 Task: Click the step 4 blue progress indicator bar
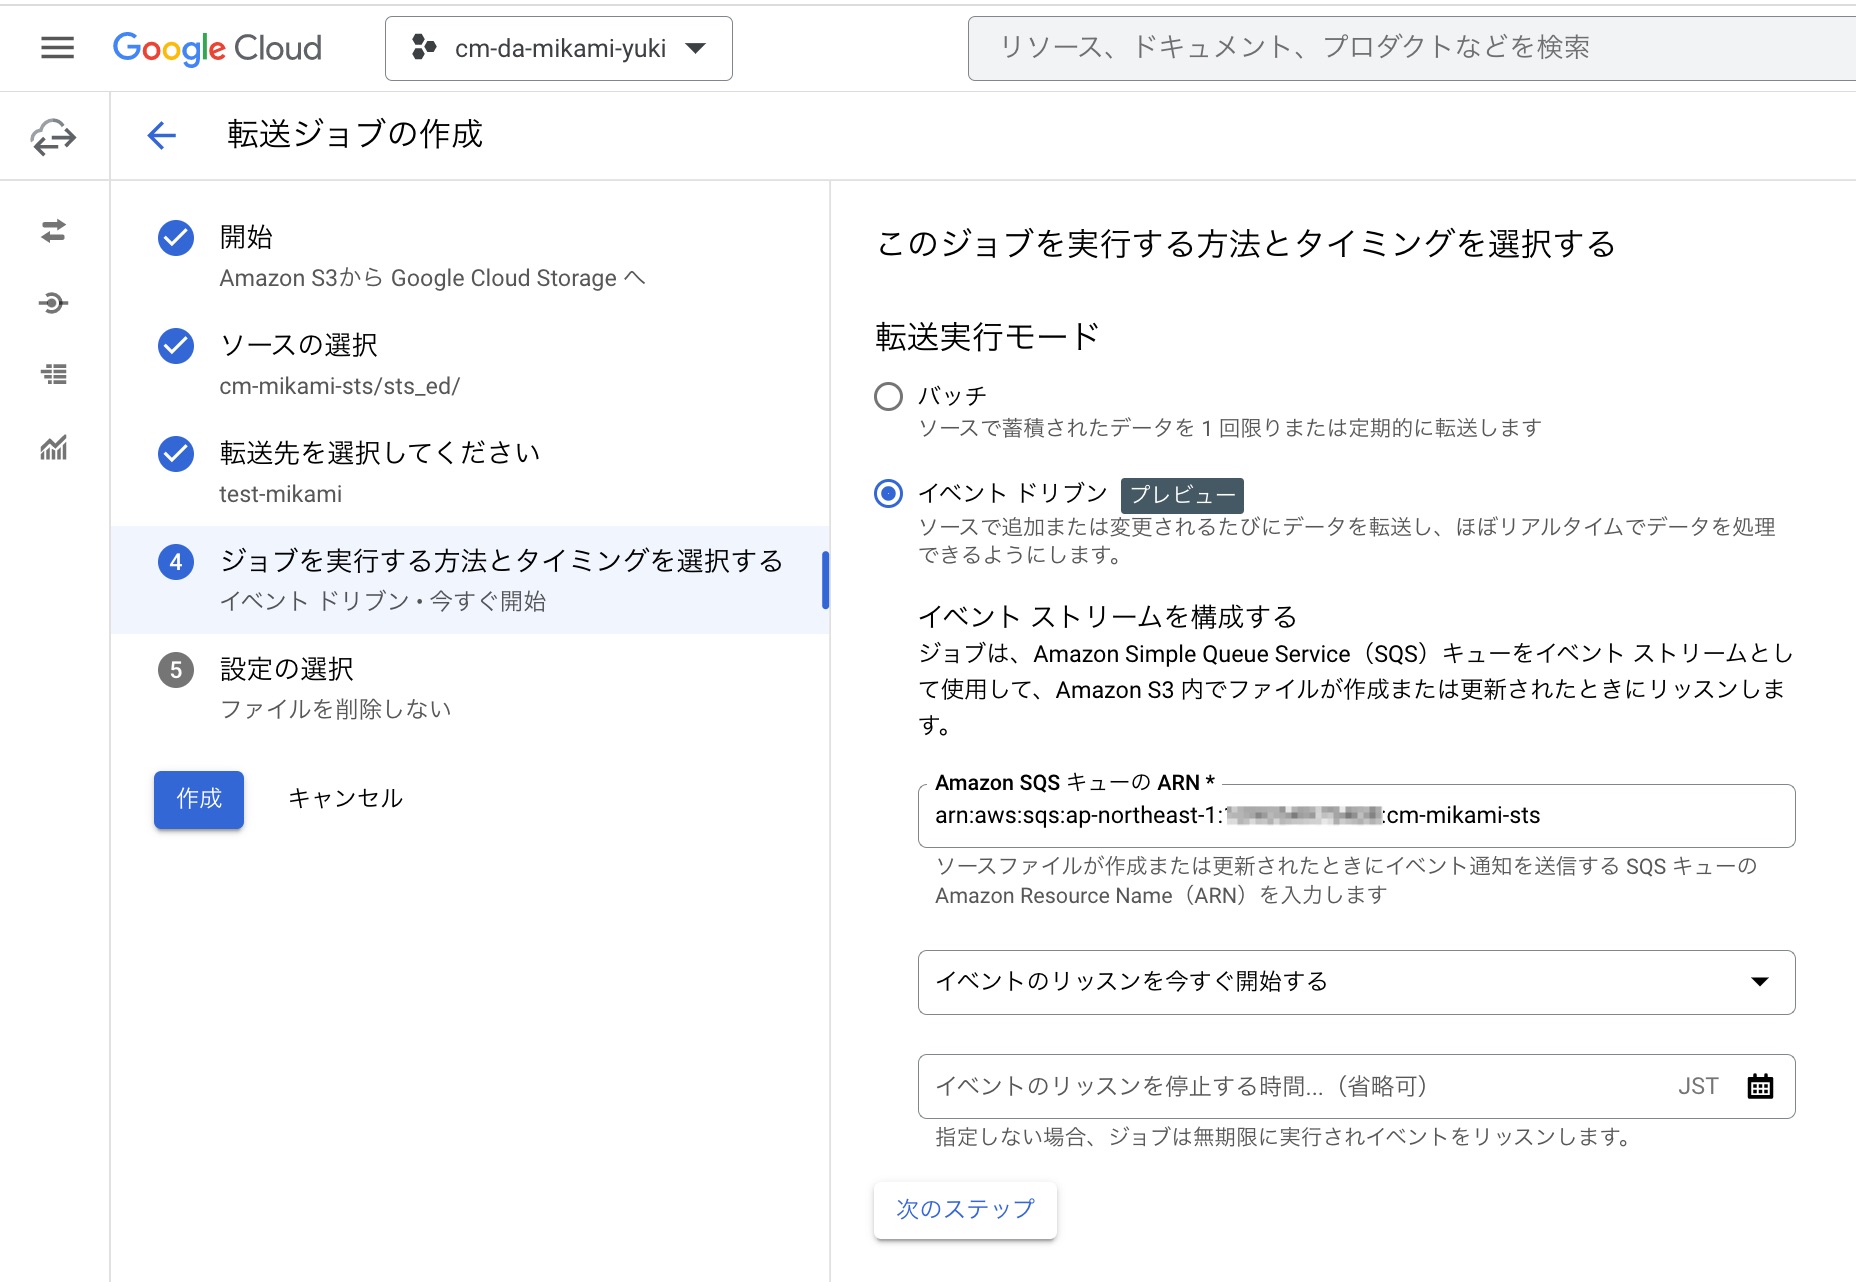point(826,580)
